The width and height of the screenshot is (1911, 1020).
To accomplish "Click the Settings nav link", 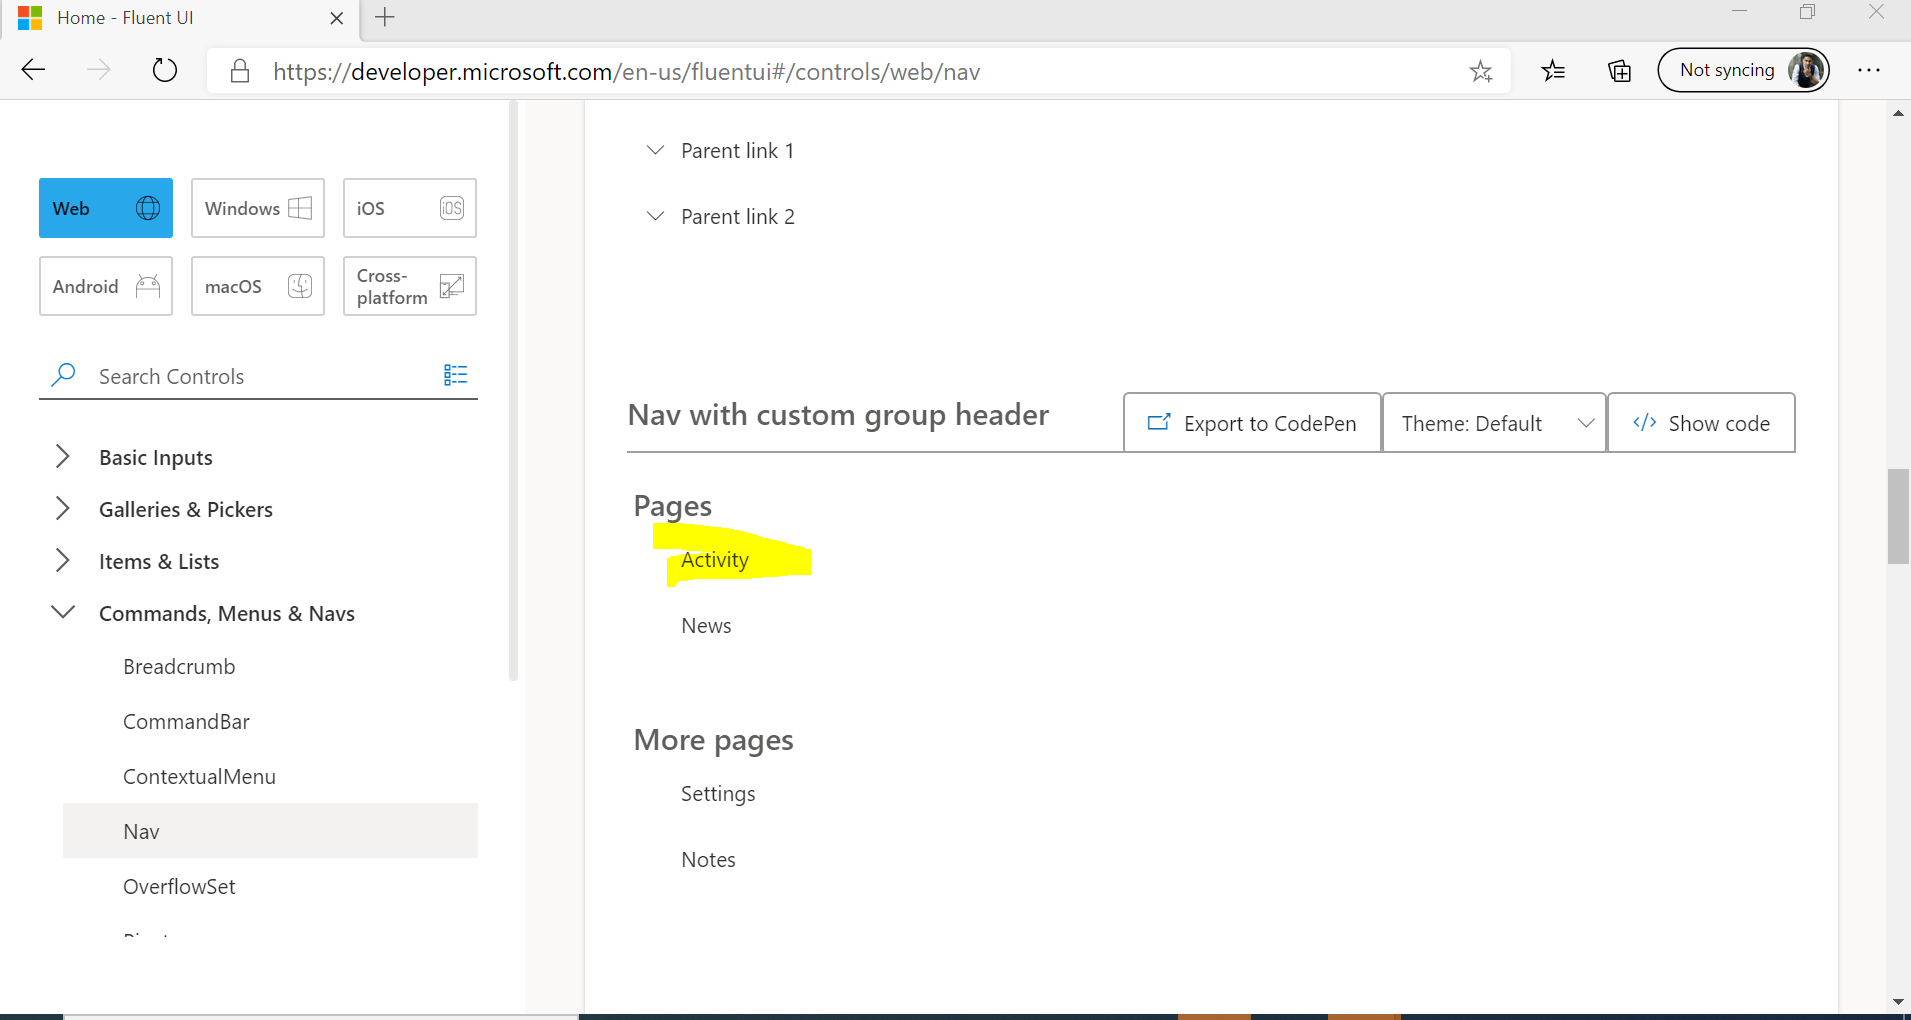I will pos(718,794).
